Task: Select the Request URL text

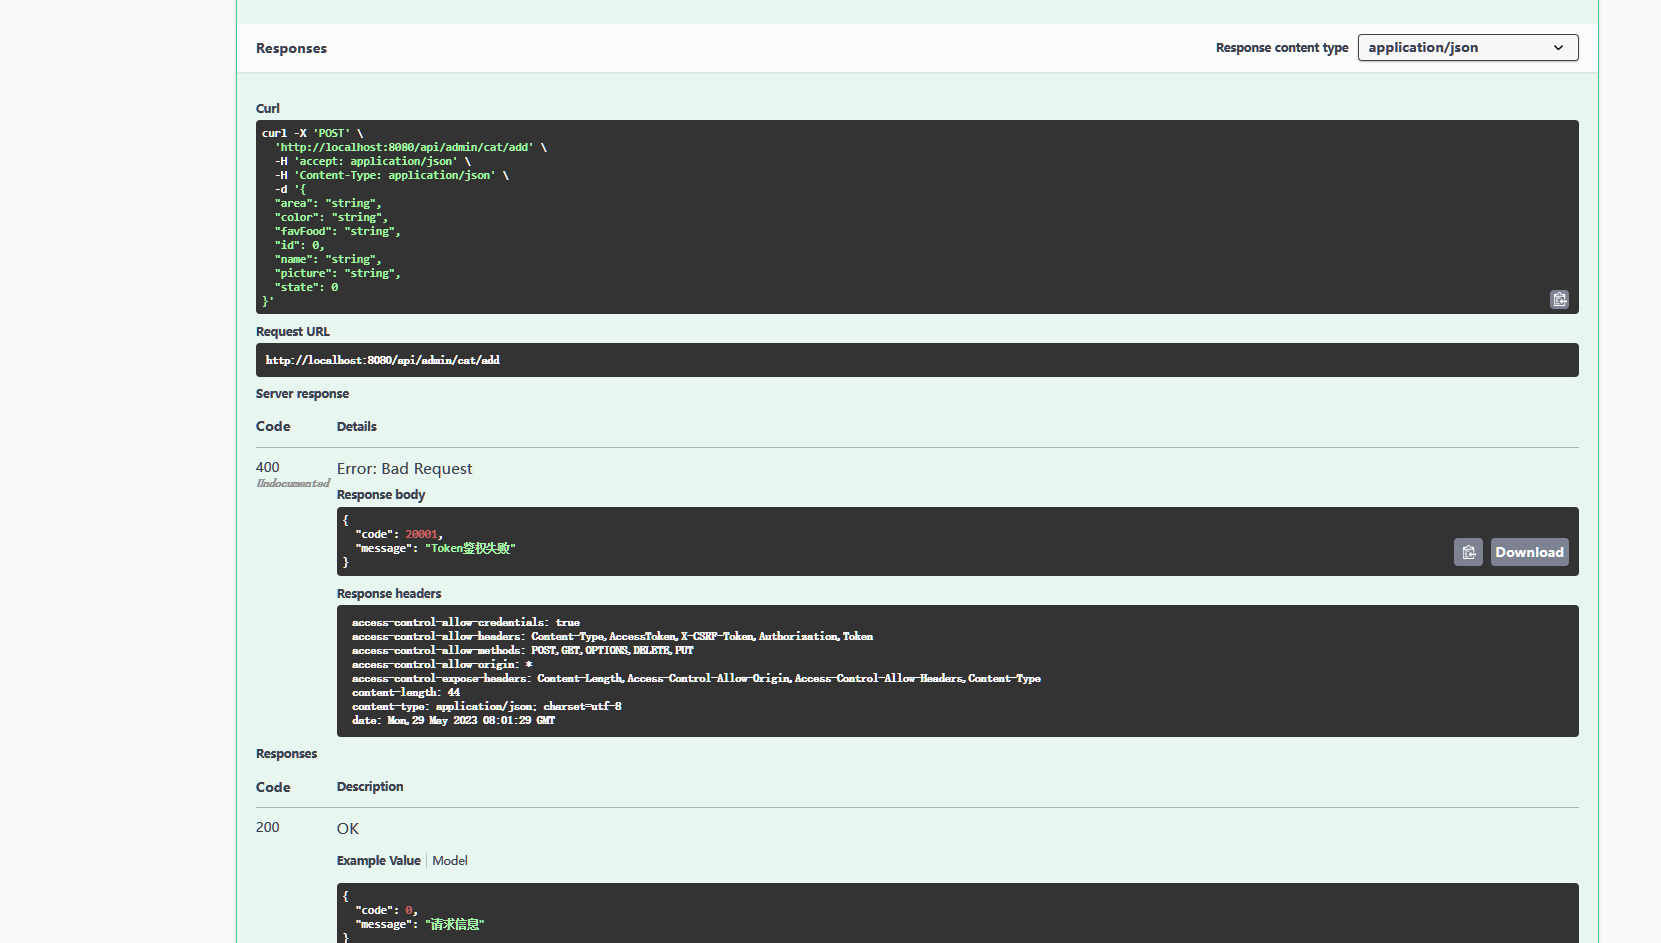Action: [383, 360]
